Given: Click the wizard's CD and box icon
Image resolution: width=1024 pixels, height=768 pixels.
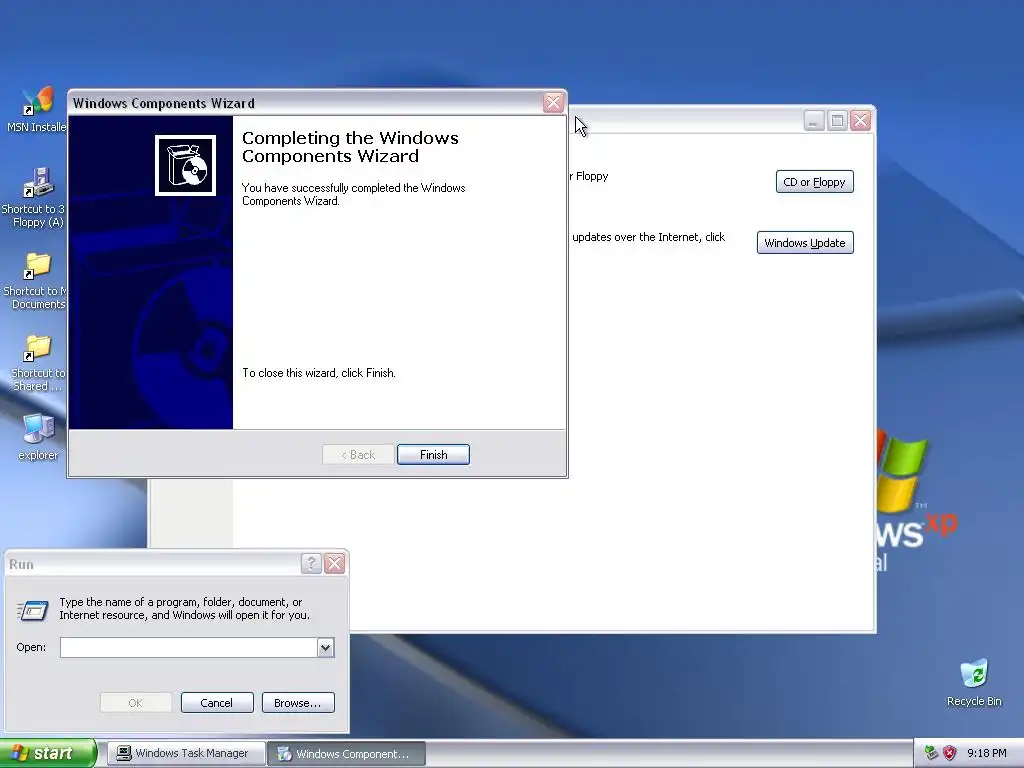Looking at the screenshot, I should click(185, 165).
